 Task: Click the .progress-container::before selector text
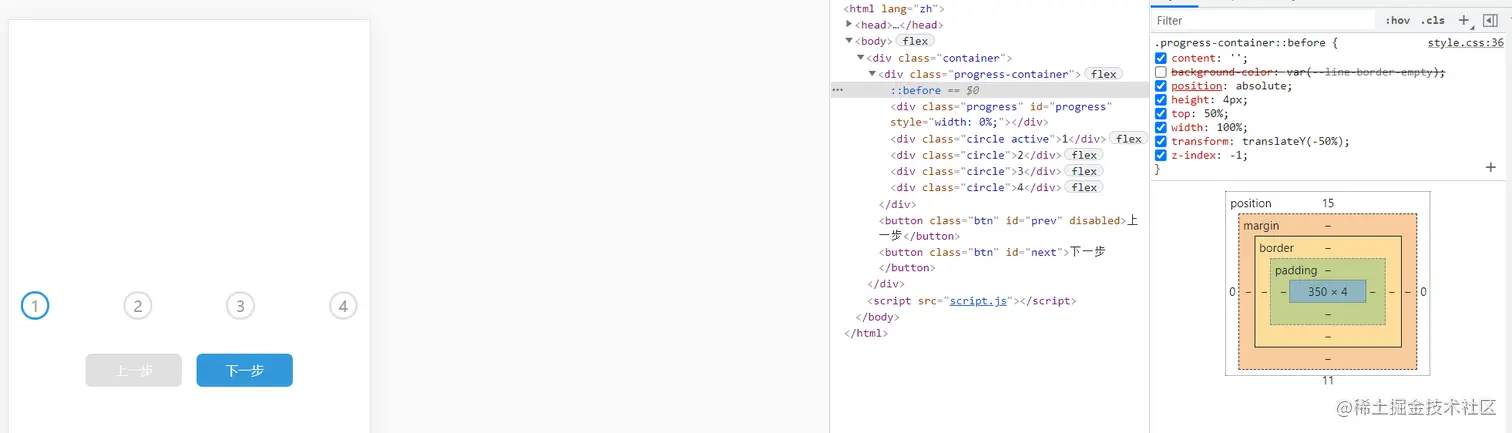point(1240,43)
